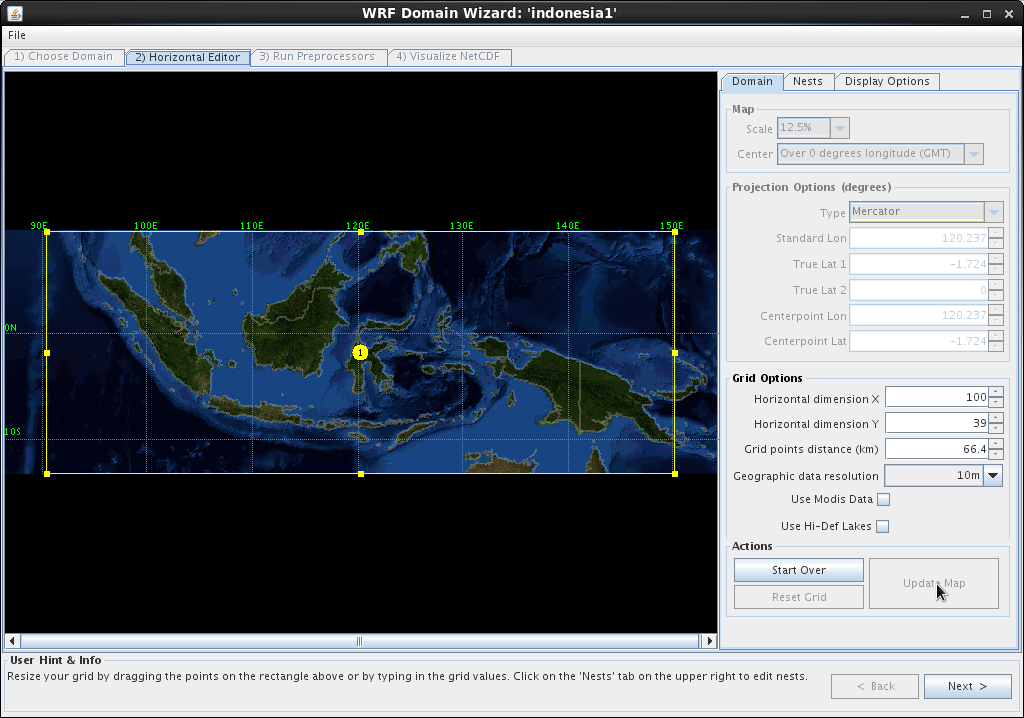
Task: Click the top-middle yellow grid edge handle
Action: pos(361,232)
